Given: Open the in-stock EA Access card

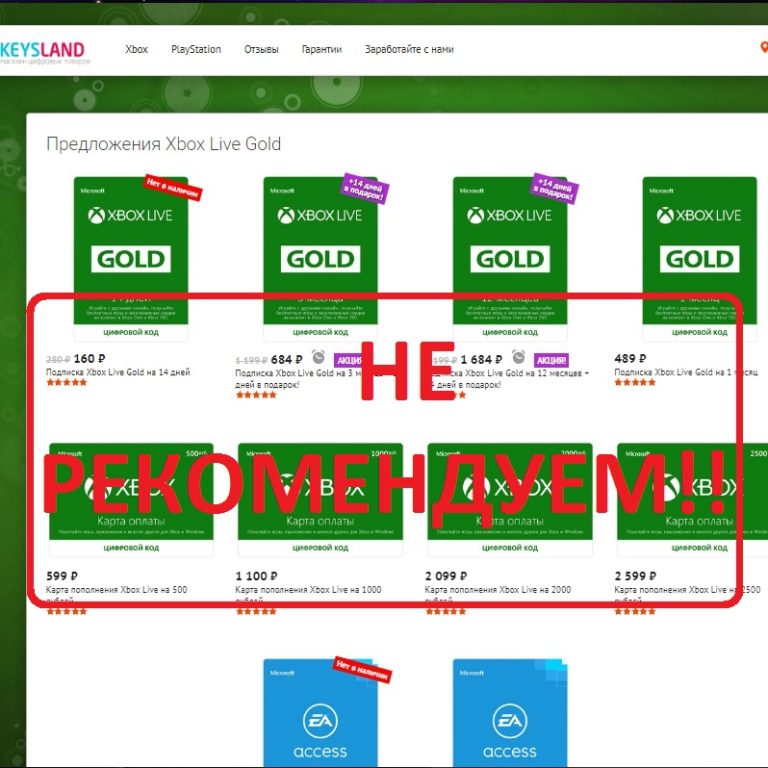Looking at the screenshot, I should [x=510, y=713].
